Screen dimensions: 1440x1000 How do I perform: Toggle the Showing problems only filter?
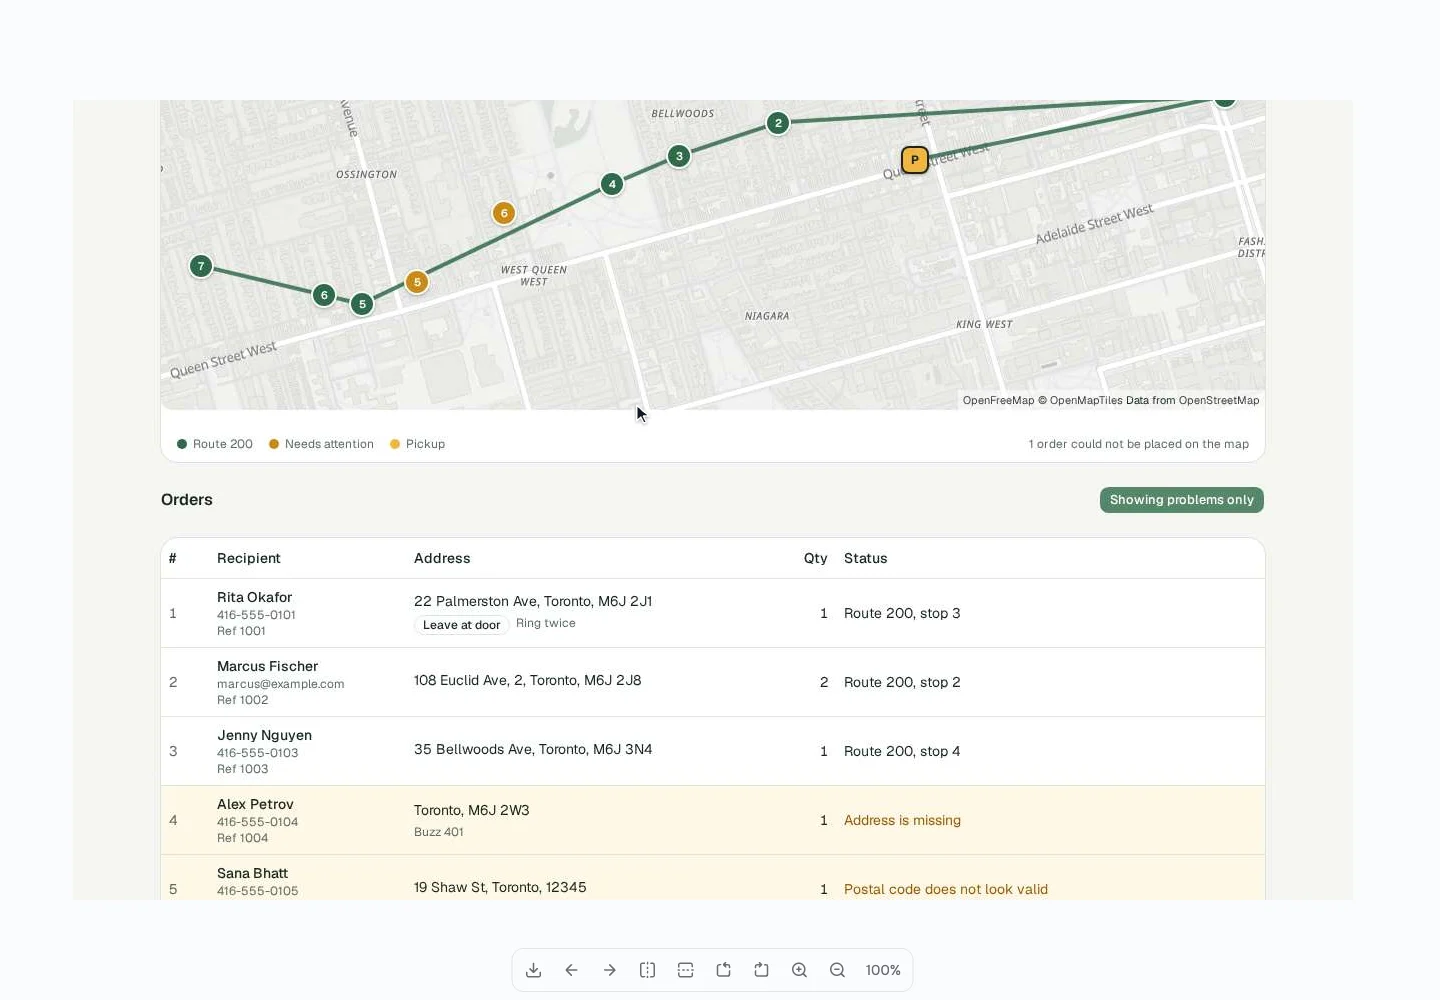tap(1182, 500)
